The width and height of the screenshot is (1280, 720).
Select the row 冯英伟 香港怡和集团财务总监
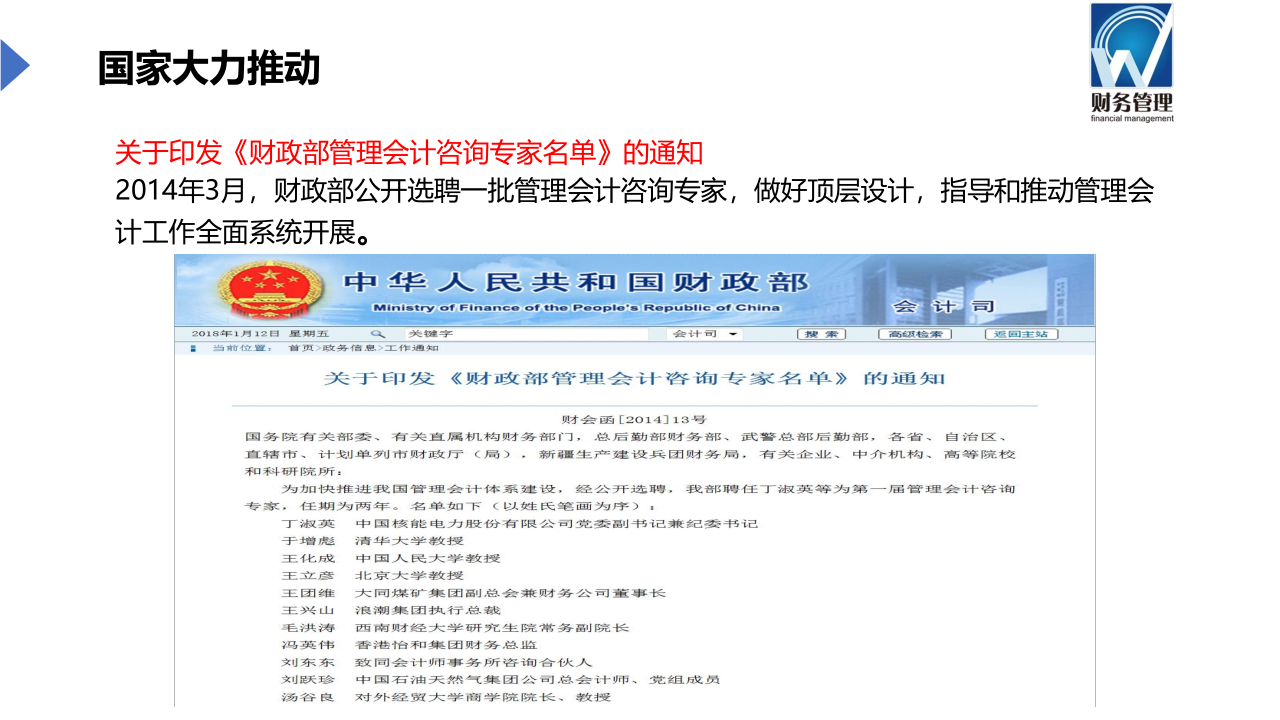coord(409,645)
